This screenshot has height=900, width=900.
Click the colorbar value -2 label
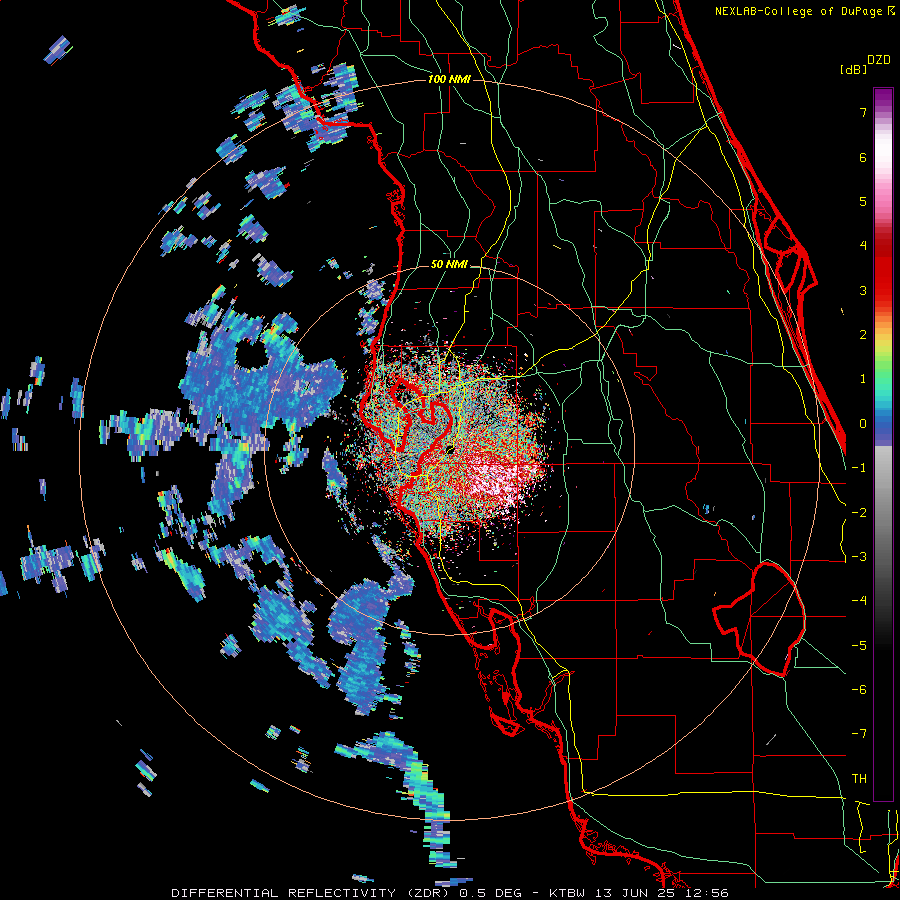point(859,512)
